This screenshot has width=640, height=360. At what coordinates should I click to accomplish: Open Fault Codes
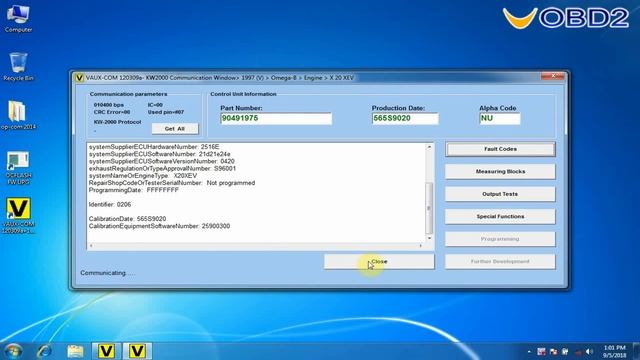500,149
